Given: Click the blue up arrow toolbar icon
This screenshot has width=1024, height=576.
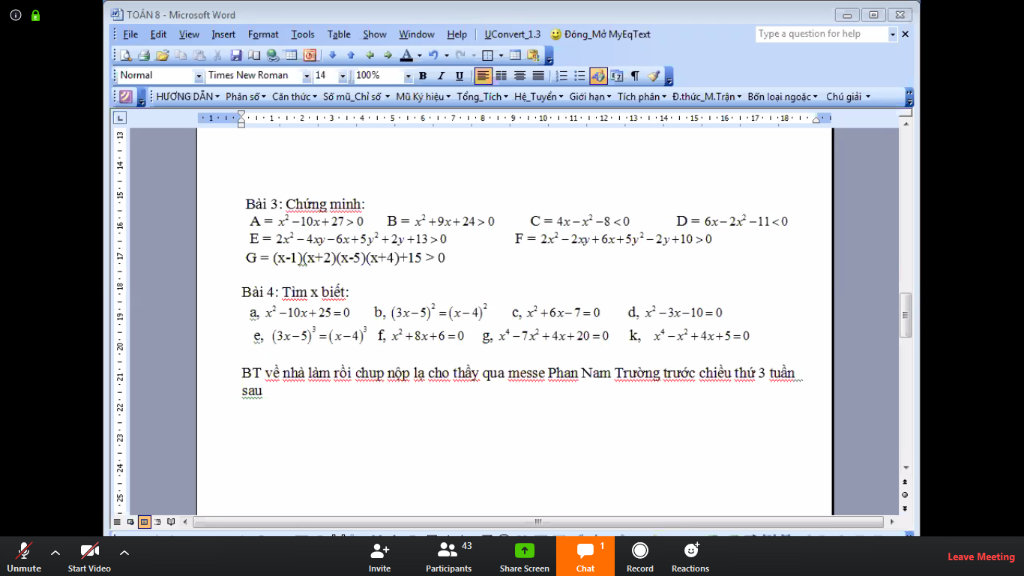Looking at the screenshot, I should click(x=351, y=56).
